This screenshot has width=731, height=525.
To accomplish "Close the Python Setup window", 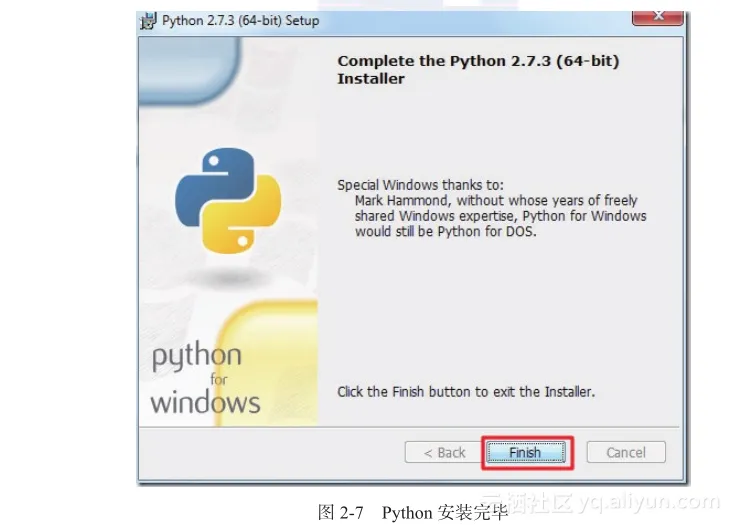I will (x=658, y=17).
